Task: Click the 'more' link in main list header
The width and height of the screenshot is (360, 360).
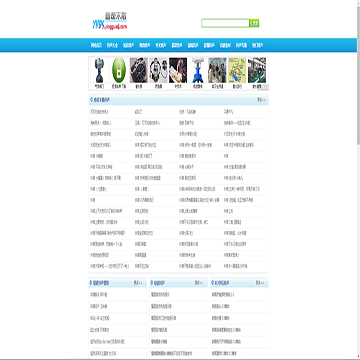Action: coord(261,100)
